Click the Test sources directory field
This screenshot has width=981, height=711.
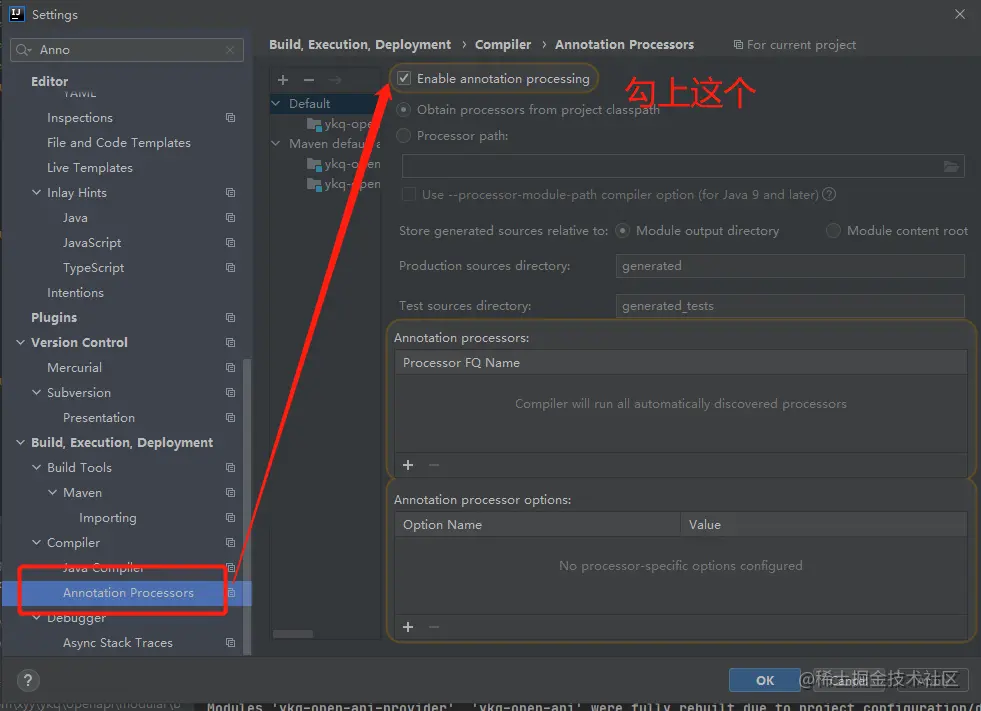click(x=790, y=306)
